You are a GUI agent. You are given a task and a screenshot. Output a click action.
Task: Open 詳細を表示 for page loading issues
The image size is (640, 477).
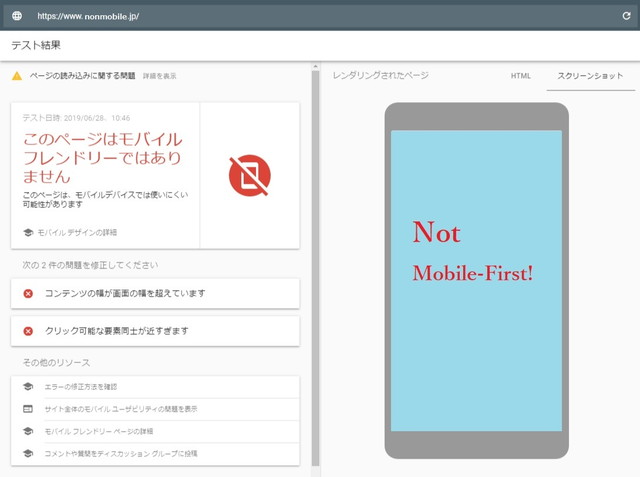click(159, 76)
